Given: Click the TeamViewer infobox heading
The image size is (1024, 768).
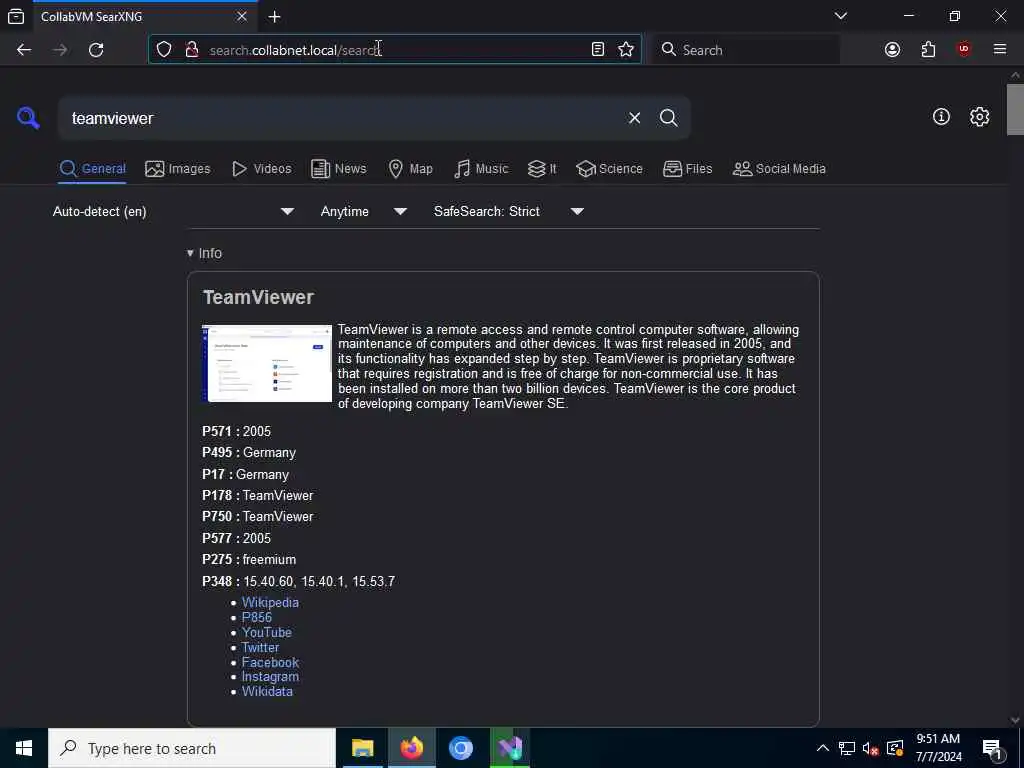Looking at the screenshot, I should coord(258,297).
